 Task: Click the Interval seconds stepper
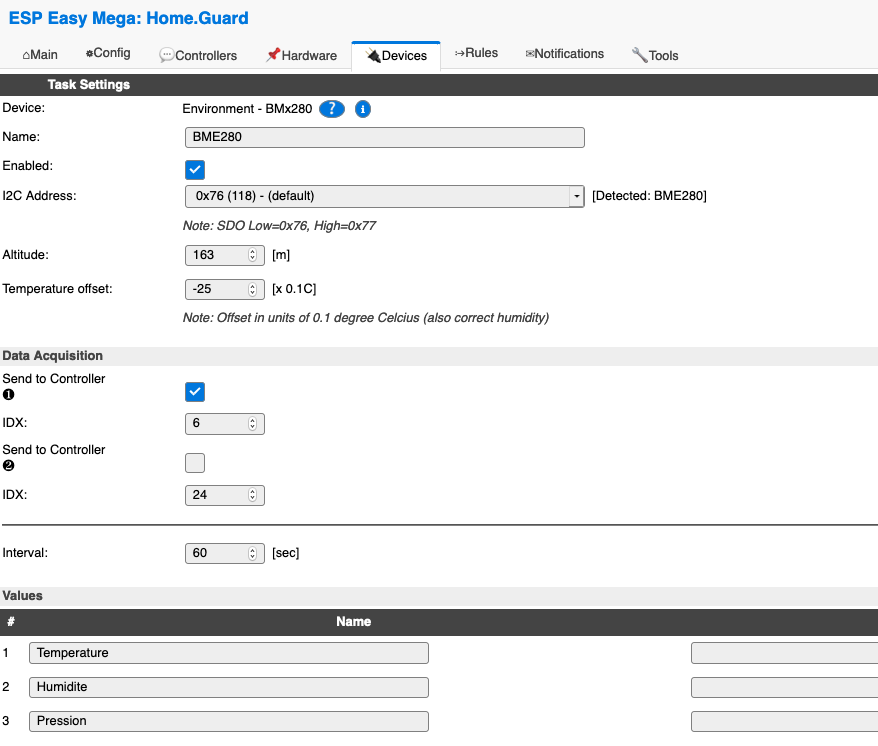pyautogui.click(x=252, y=553)
